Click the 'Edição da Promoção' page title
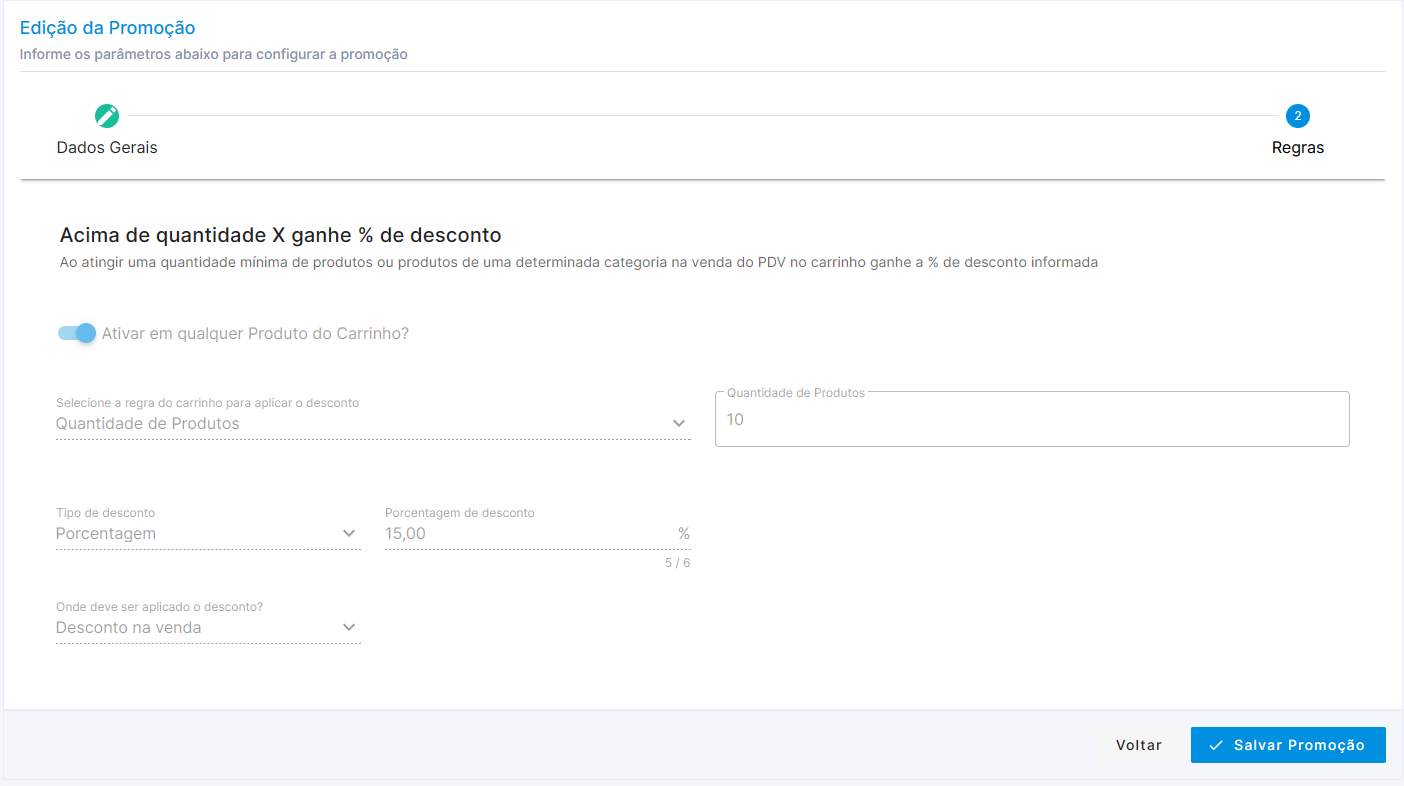1404x786 pixels. (108, 28)
